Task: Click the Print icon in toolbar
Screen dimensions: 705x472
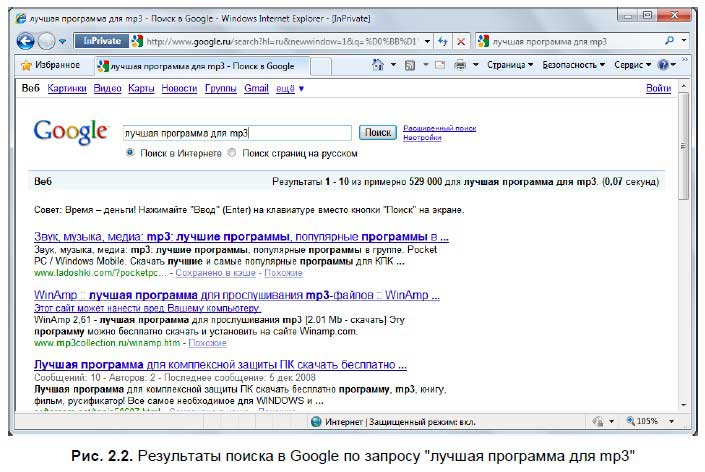Action: [461, 65]
